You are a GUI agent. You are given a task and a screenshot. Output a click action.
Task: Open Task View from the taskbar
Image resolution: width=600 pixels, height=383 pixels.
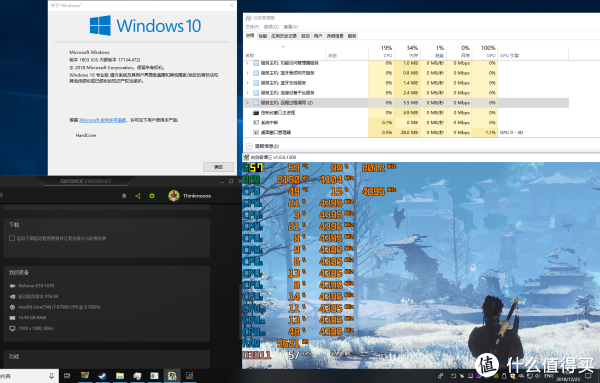pyautogui.click(x=67, y=376)
